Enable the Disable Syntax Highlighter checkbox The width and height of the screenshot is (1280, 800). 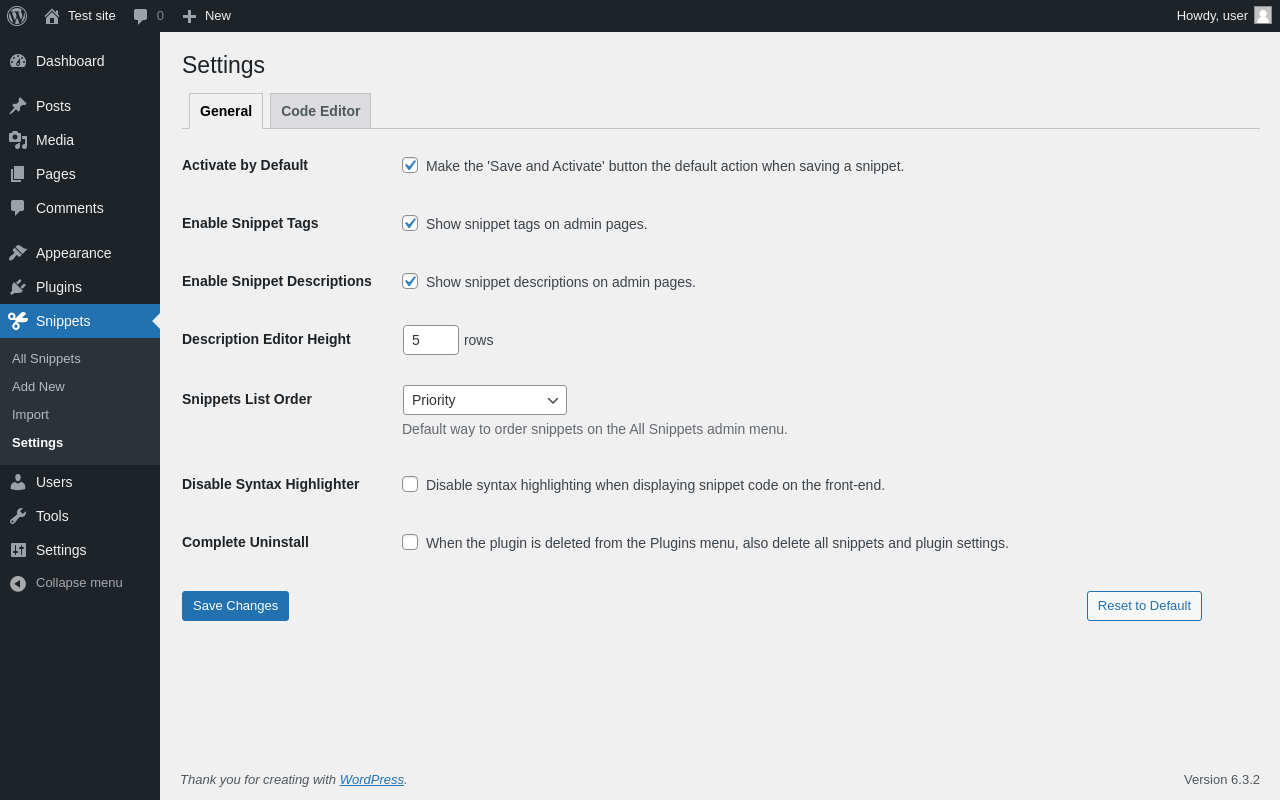pos(410,484)
